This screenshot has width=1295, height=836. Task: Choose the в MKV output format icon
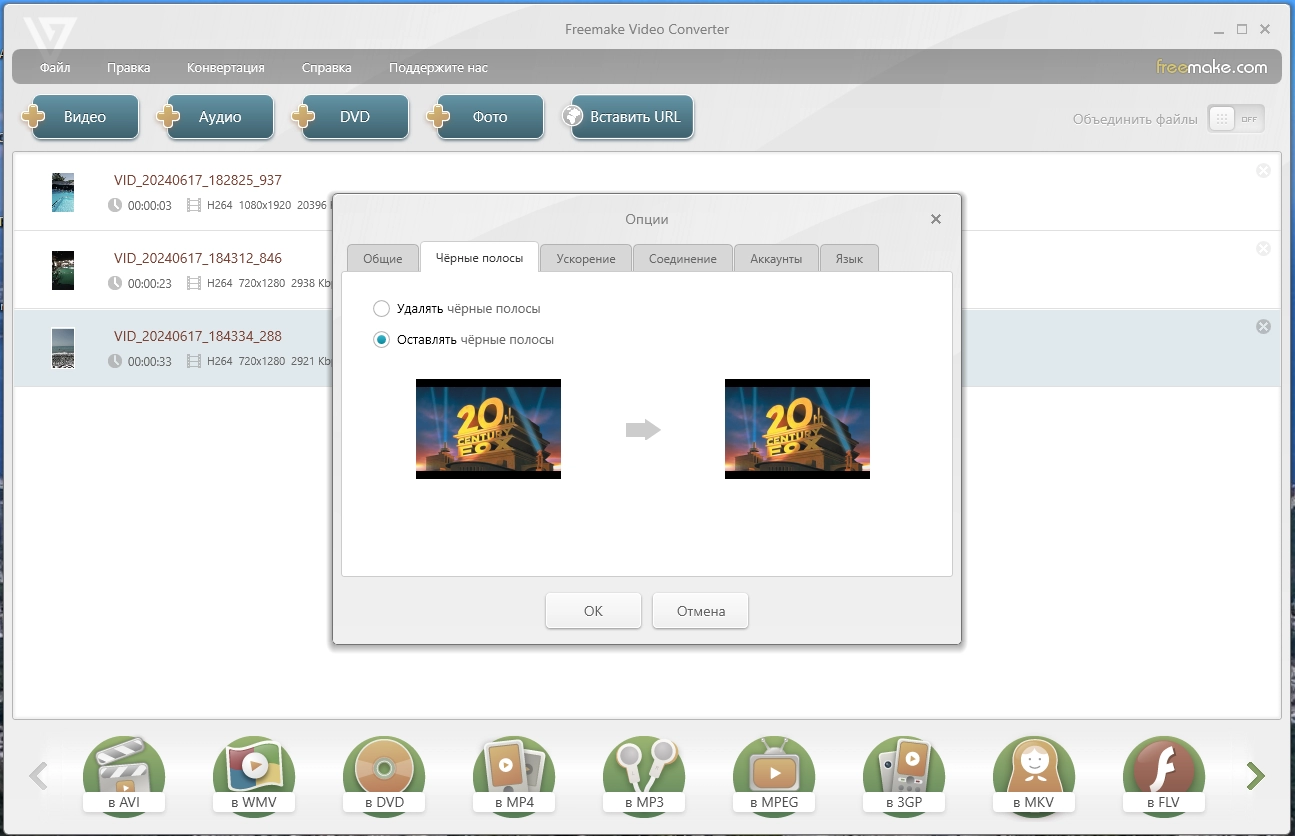pos(1034,775)
